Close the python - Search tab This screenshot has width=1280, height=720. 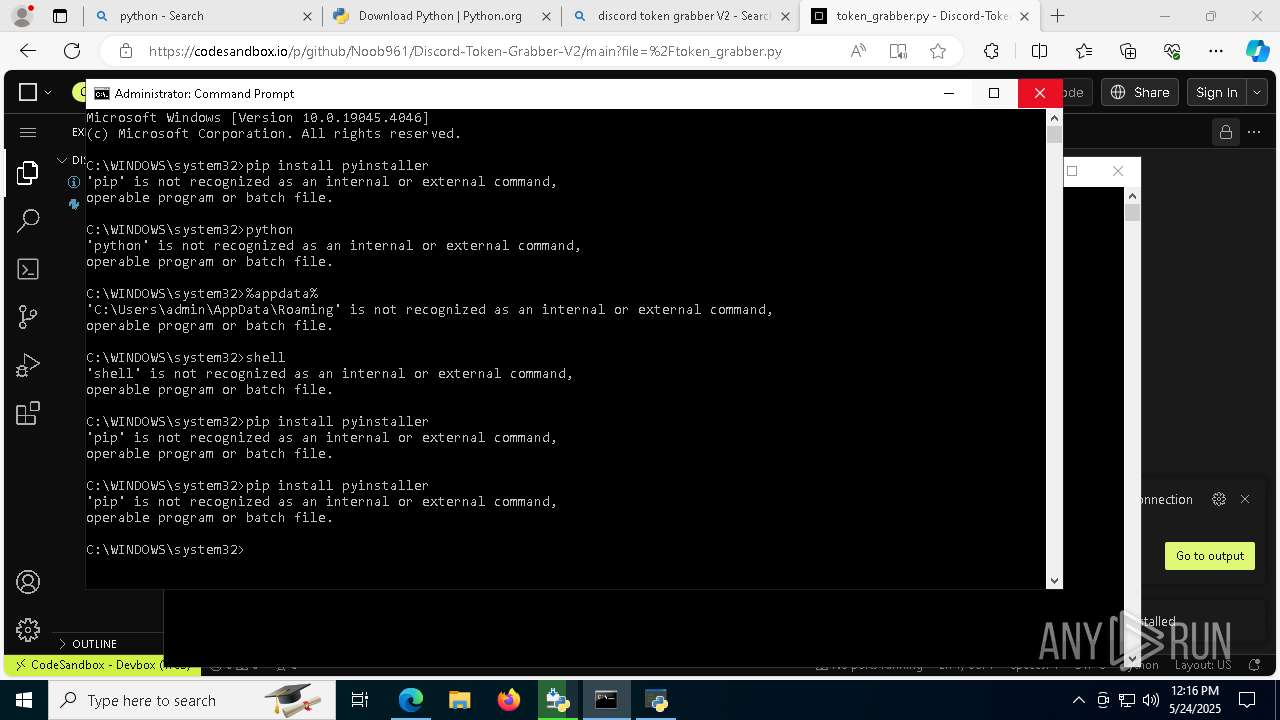point(307,16)
